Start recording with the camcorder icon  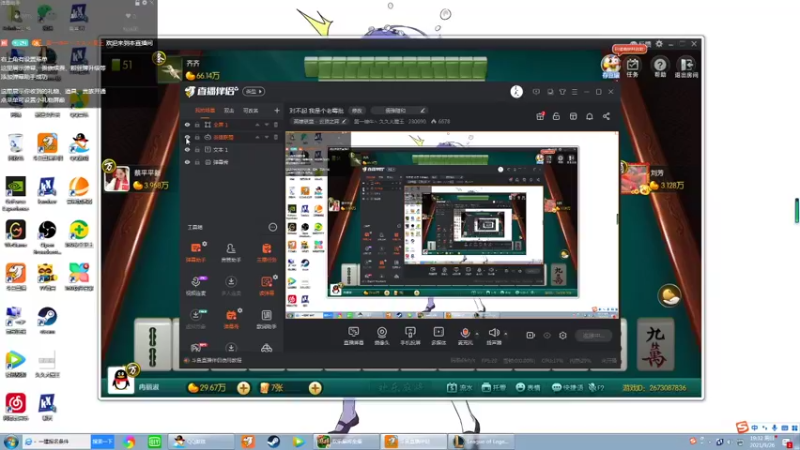[530, 335]
